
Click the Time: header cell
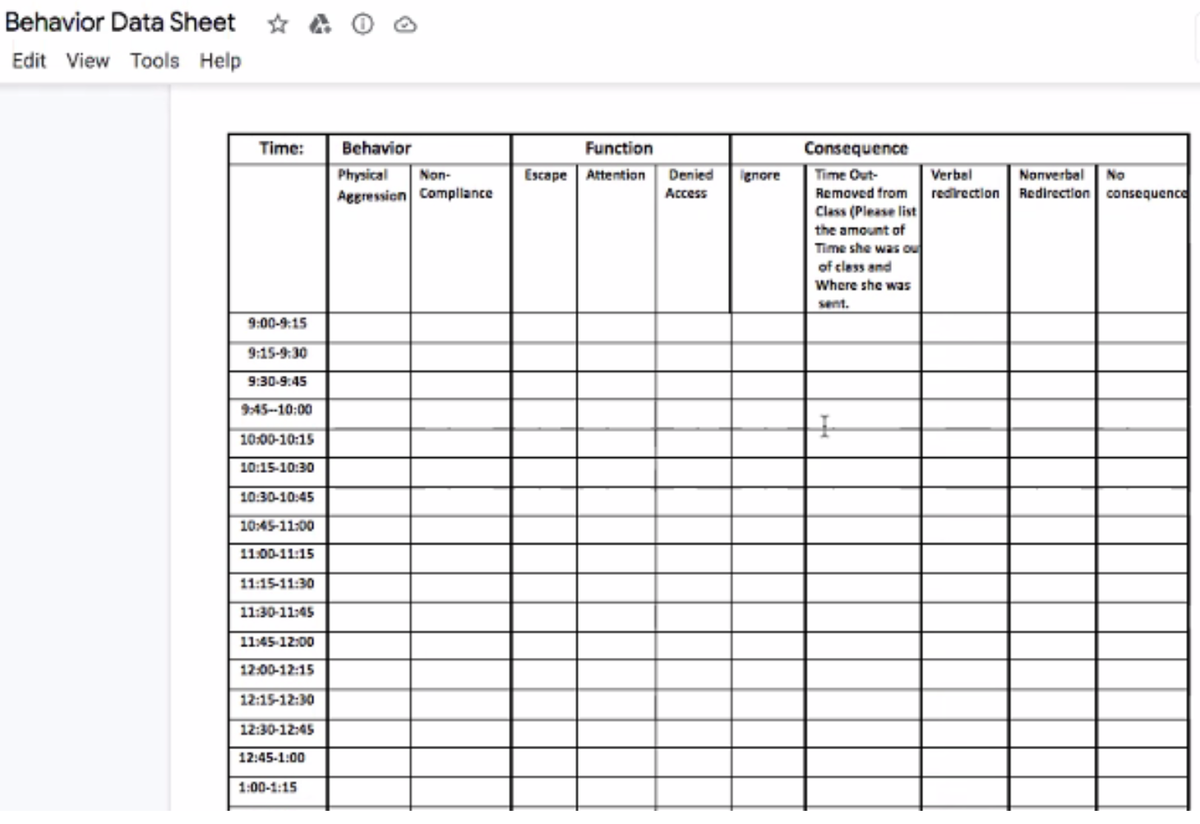click(x=280, y=148)
